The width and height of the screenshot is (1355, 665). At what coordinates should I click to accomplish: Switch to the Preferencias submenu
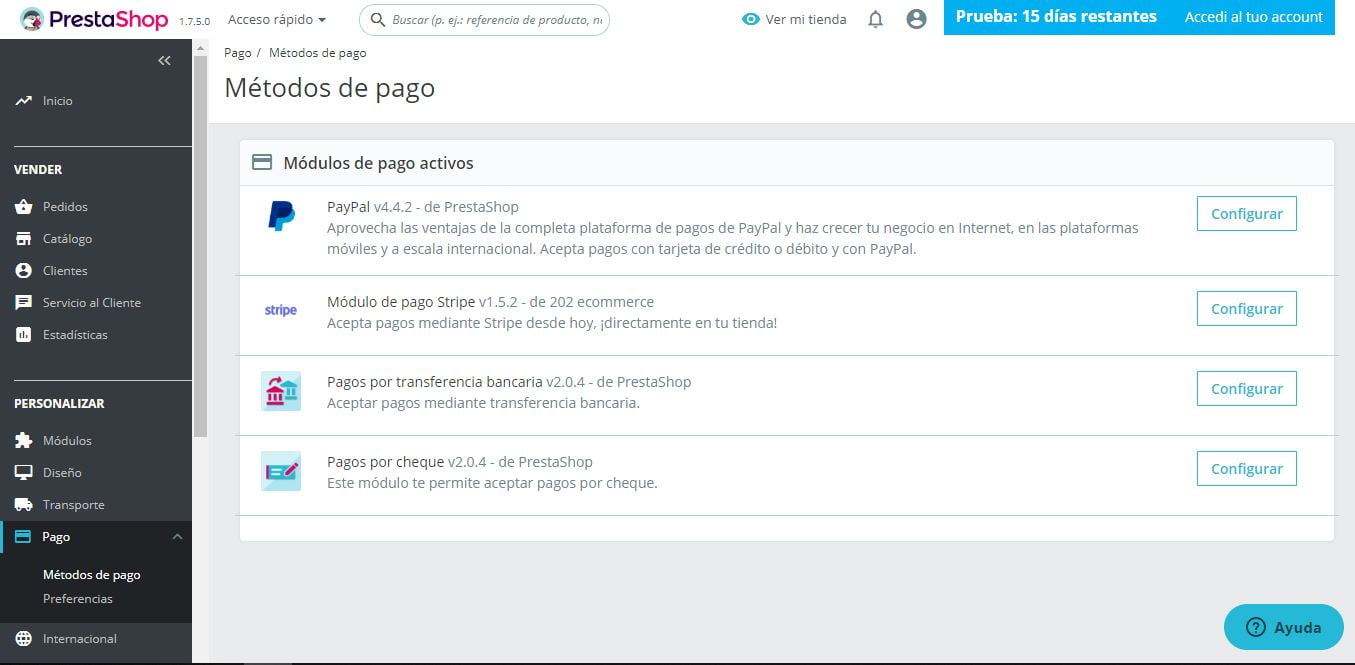[x=77, y=598]
